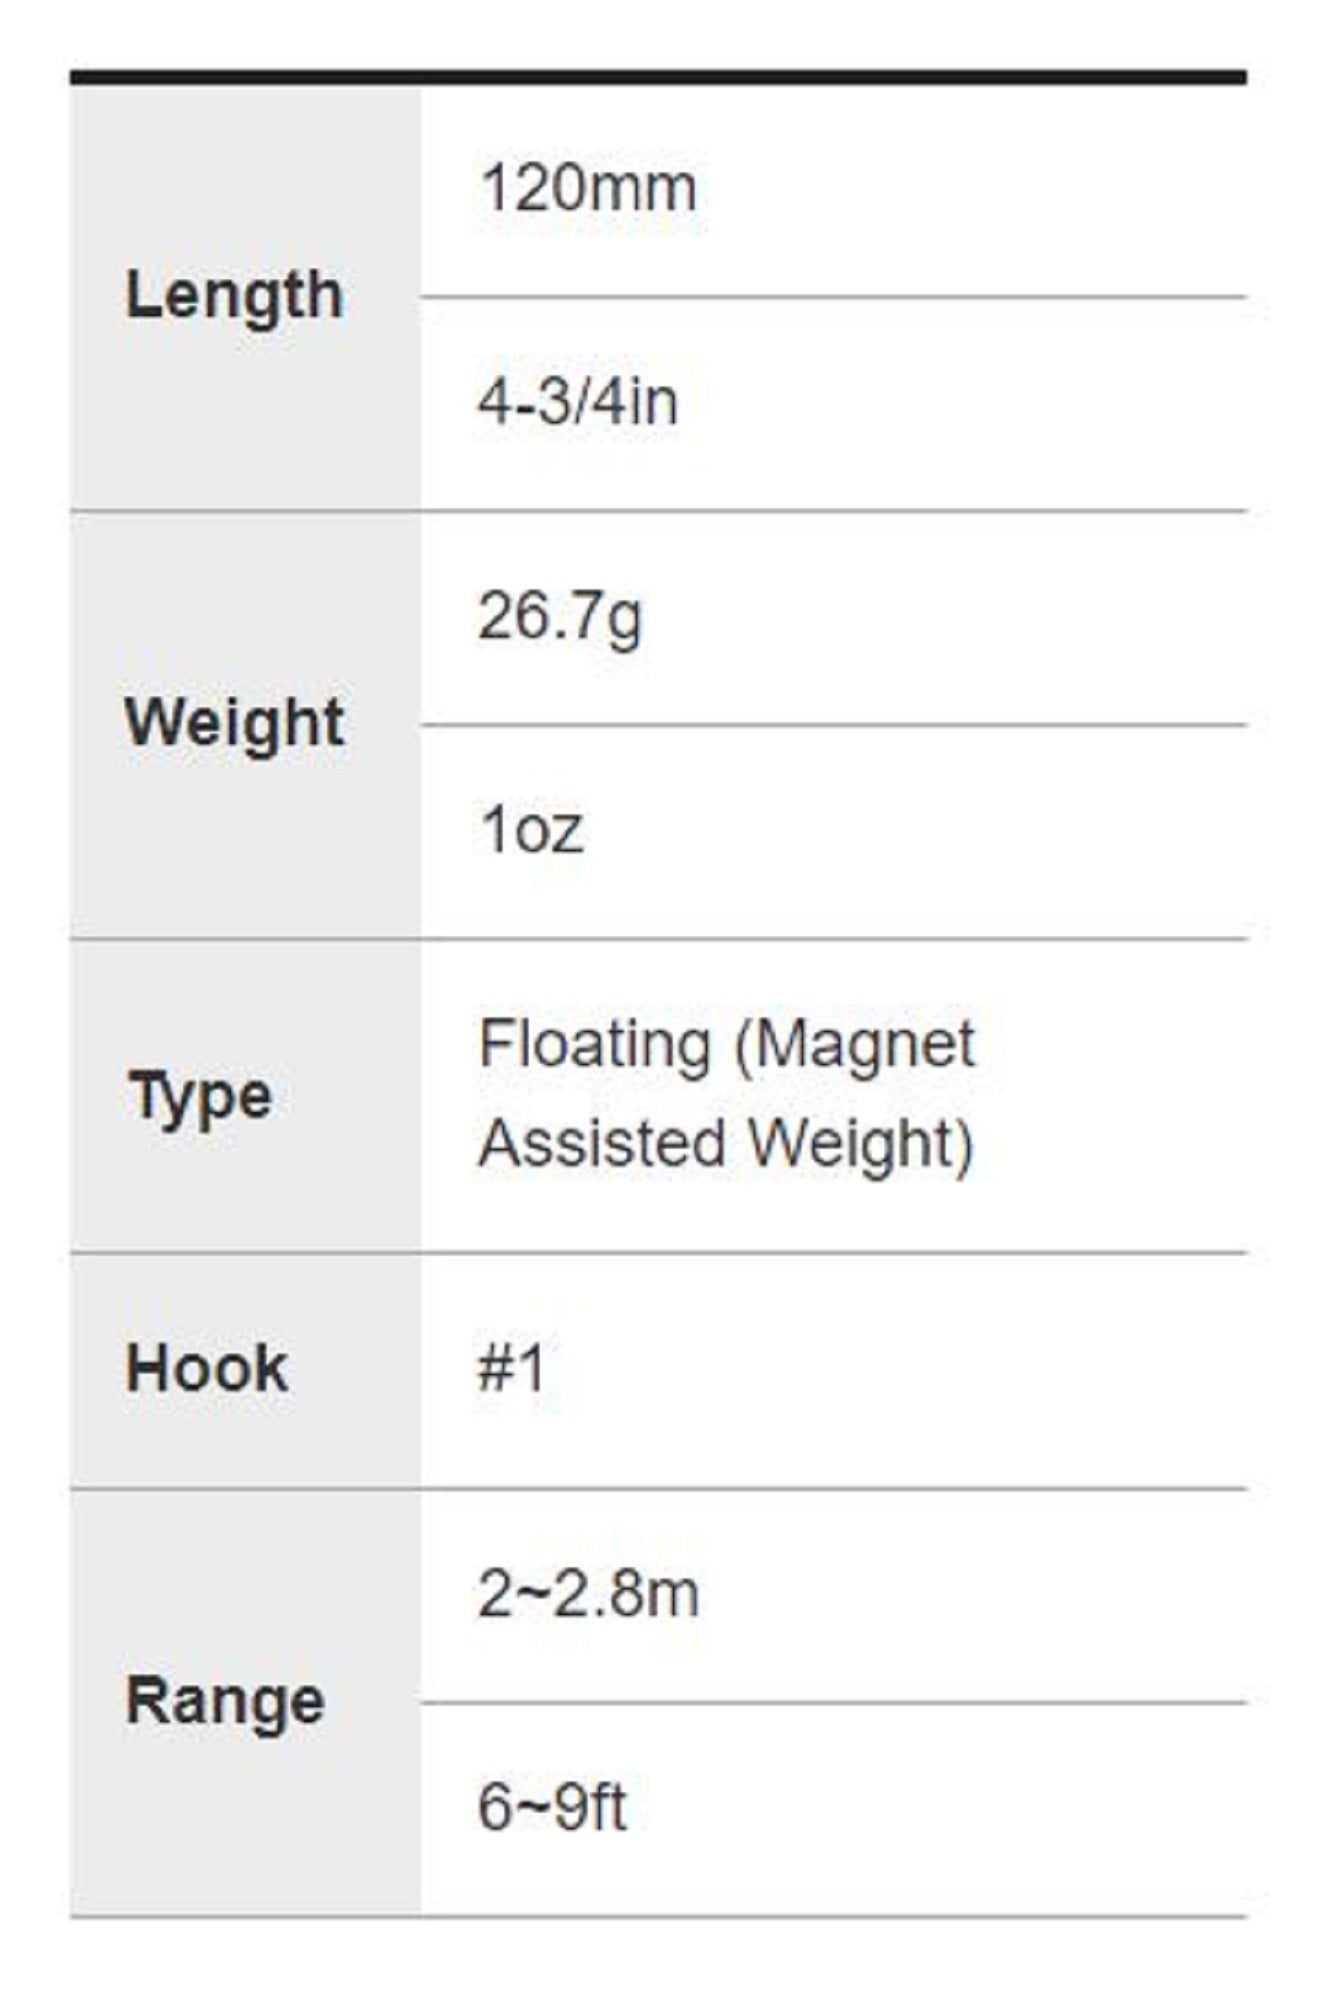Viewport: 1343px width, 2000px height.
Task: Click the word Floating in Type value
Action: (x=594, y=1045)
